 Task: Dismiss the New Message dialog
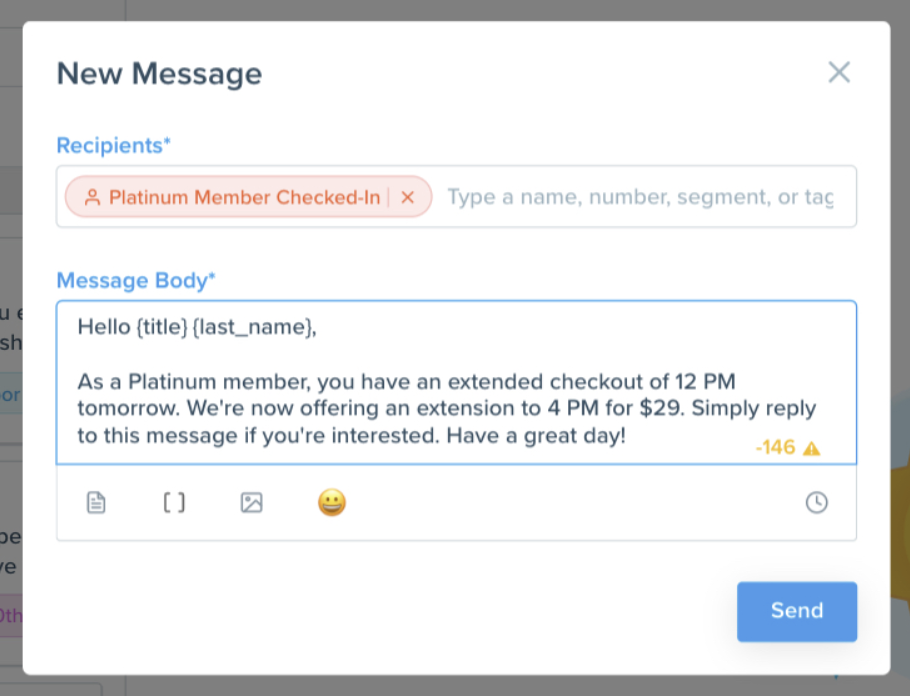point(838,72)
